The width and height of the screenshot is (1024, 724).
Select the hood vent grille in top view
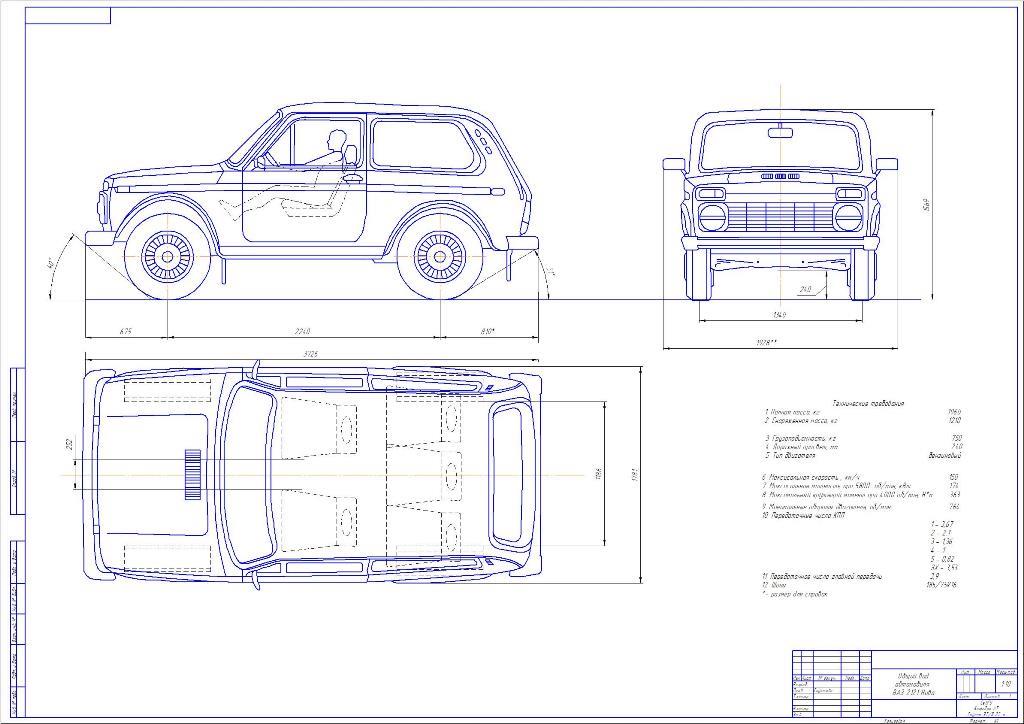pos(193,474)
